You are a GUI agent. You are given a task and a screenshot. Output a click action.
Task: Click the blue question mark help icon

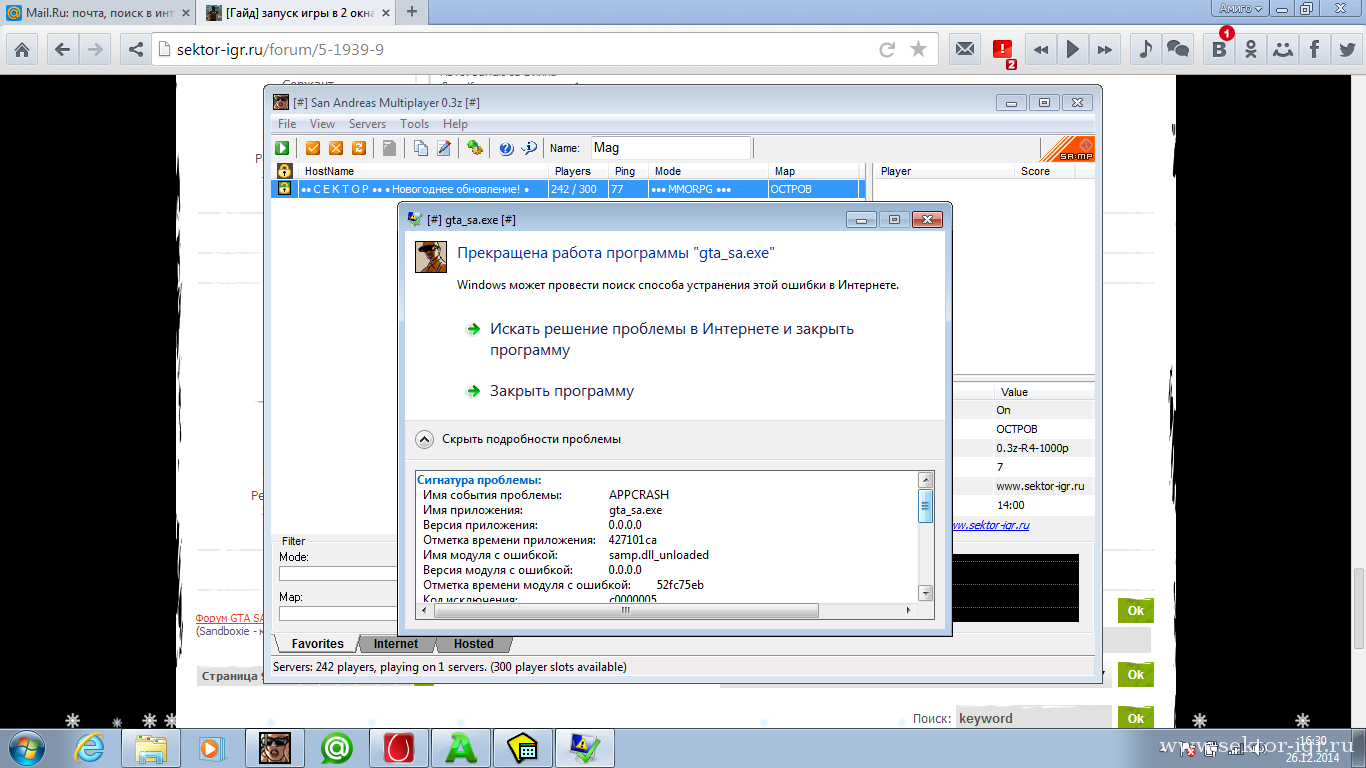(x=506, y=148)
